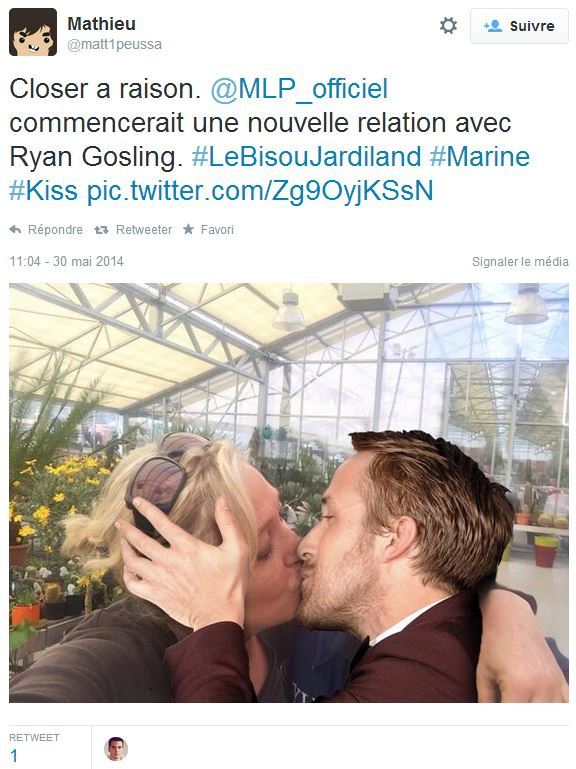Open the #Kiss hashtag
Screen dimensions: 576x769
pos(43,191)
